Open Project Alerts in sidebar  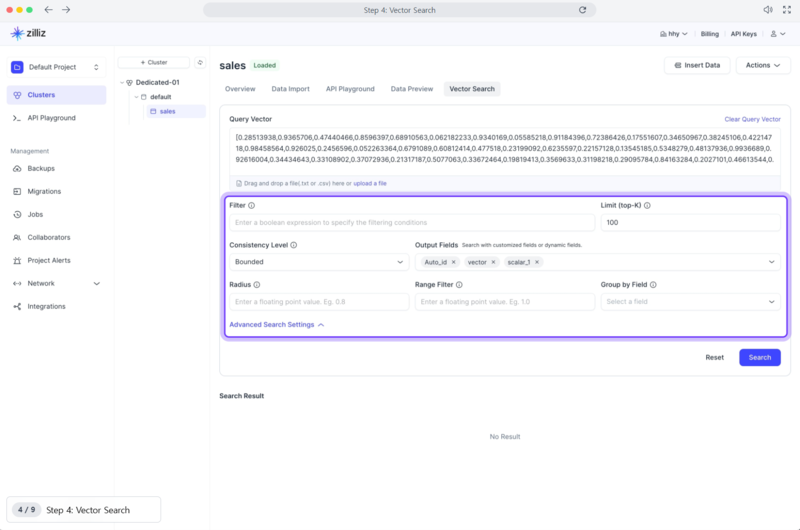48,260
